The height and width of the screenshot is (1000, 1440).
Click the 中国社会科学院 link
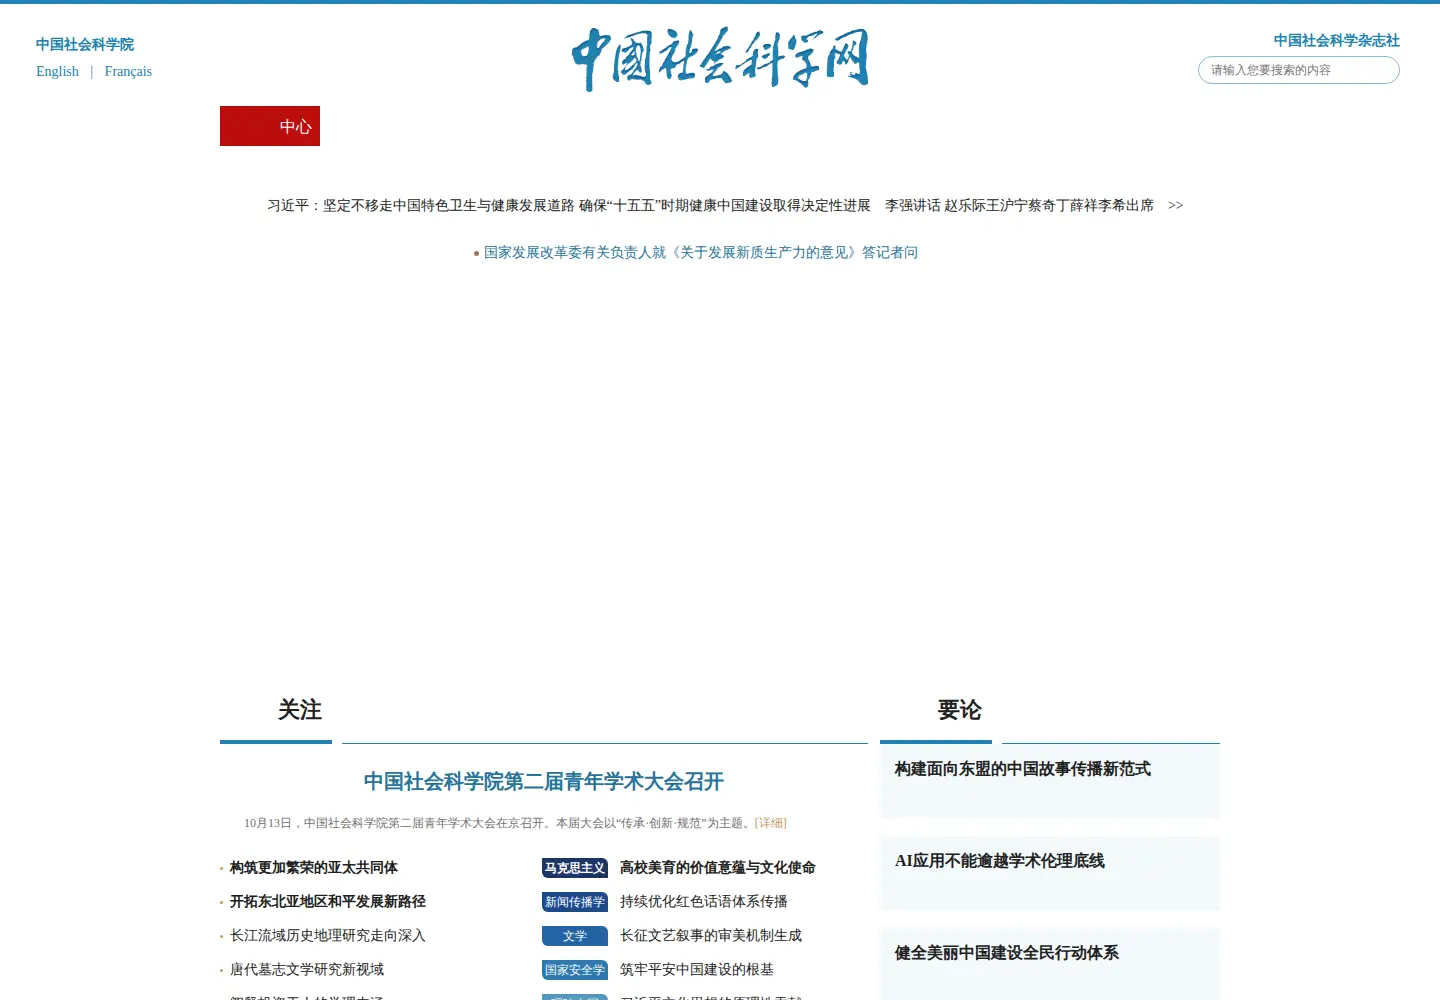[x=85, y=44]
